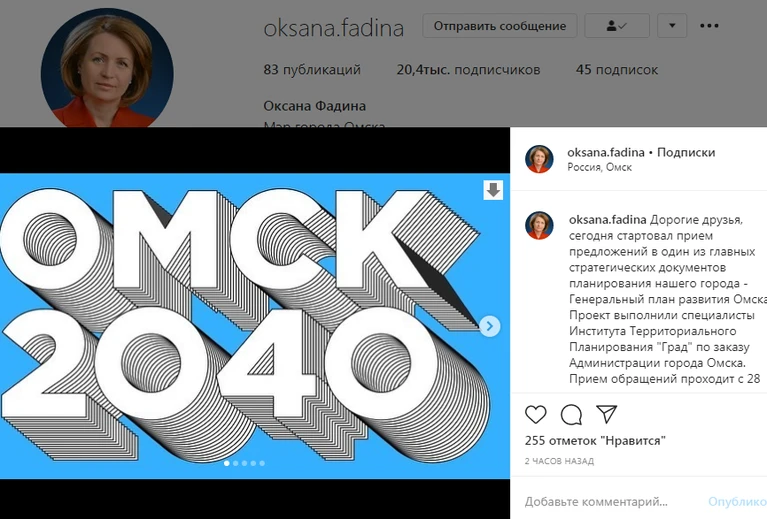This screenshot has width=767, height=519.
Task: Expand the suggested accounts dropdown arrow
Action: click(x=672, y=26)
